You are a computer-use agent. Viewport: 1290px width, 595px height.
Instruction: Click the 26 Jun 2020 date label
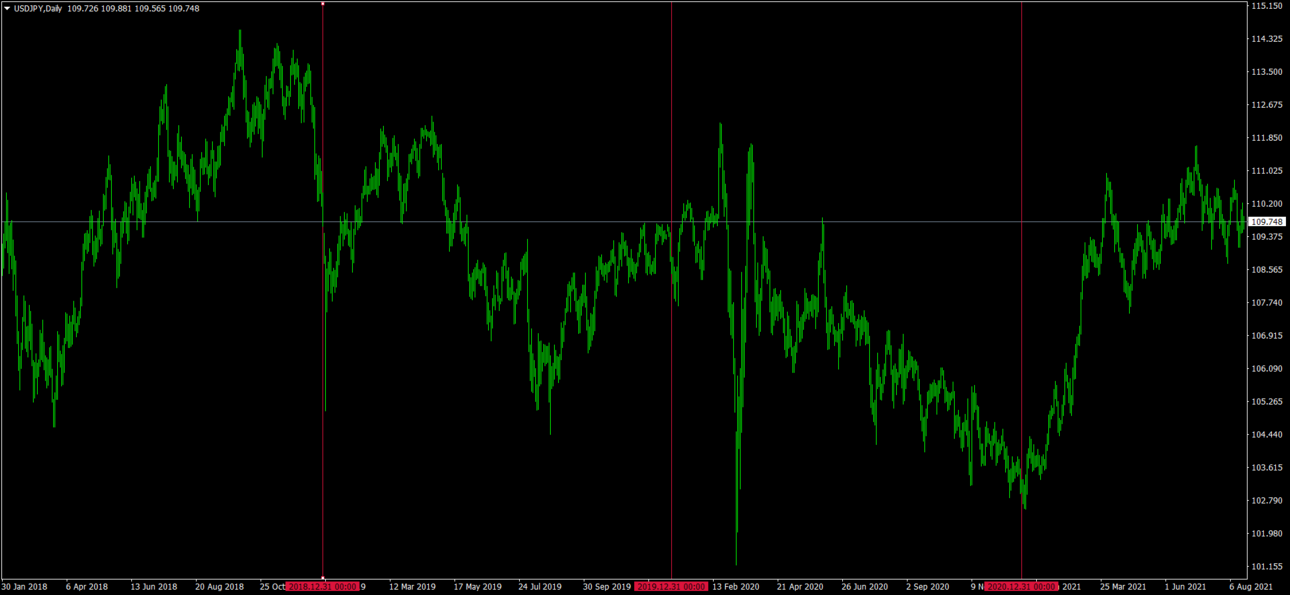(865, 587)
